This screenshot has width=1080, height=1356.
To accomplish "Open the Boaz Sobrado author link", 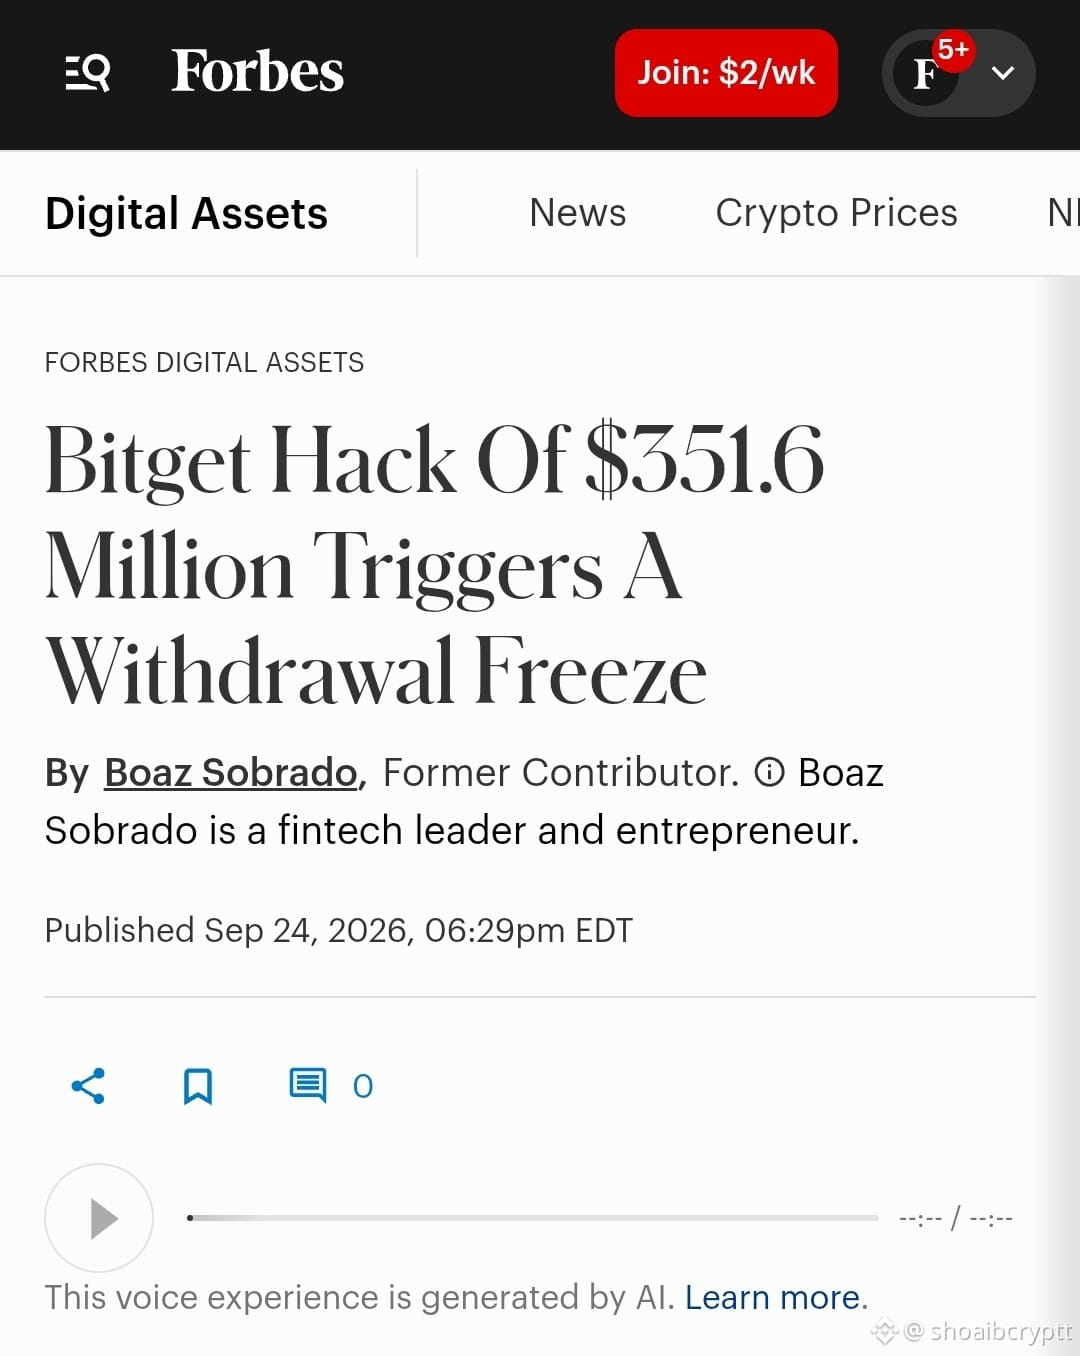I will (x=231, y=773).
